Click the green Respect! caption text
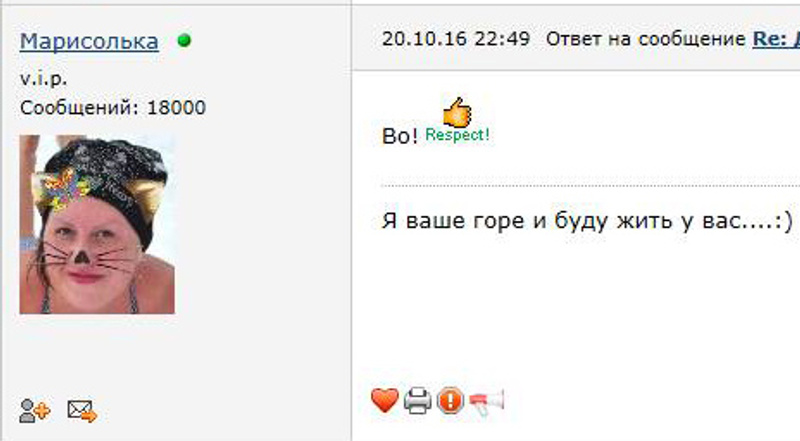The width and height of the screenshot is (800, 441). tap(457, 135)
